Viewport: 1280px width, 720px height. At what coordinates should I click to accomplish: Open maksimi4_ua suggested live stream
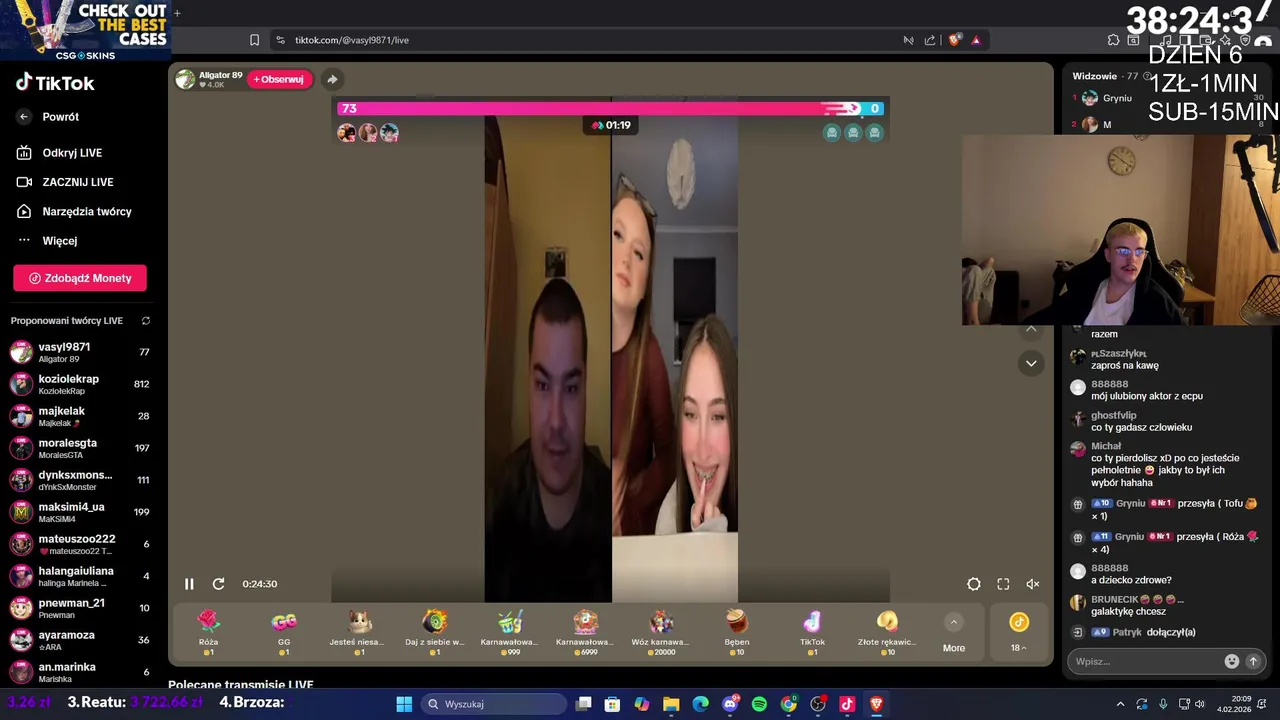pyautogui.click(x=80, y=512)
